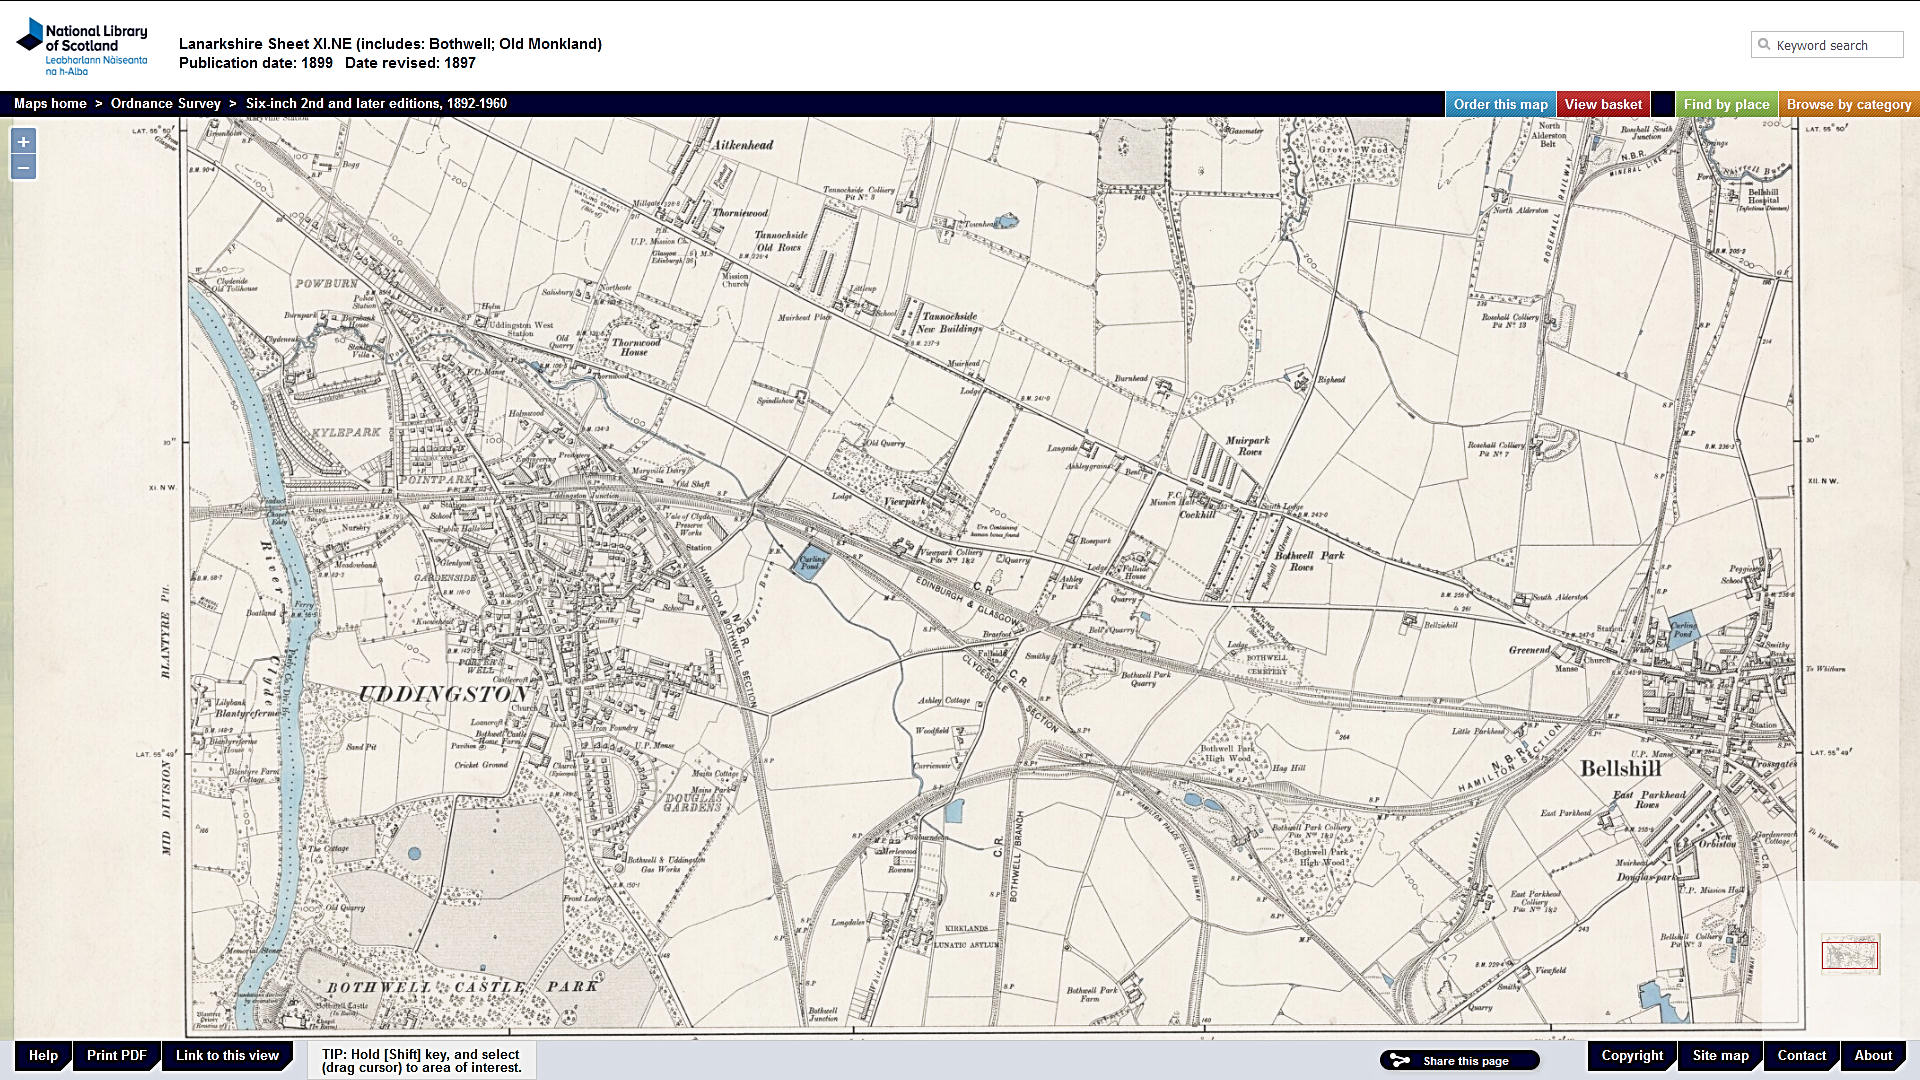Open the Copyright page
This screenshot has height=1080, width=1920.
tap(1631, 1055)
